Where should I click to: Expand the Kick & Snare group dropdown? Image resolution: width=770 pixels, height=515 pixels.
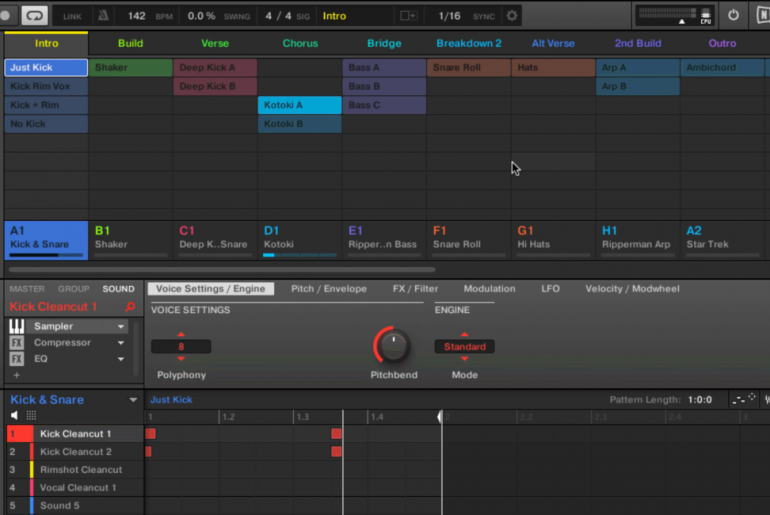coord(133,400)
